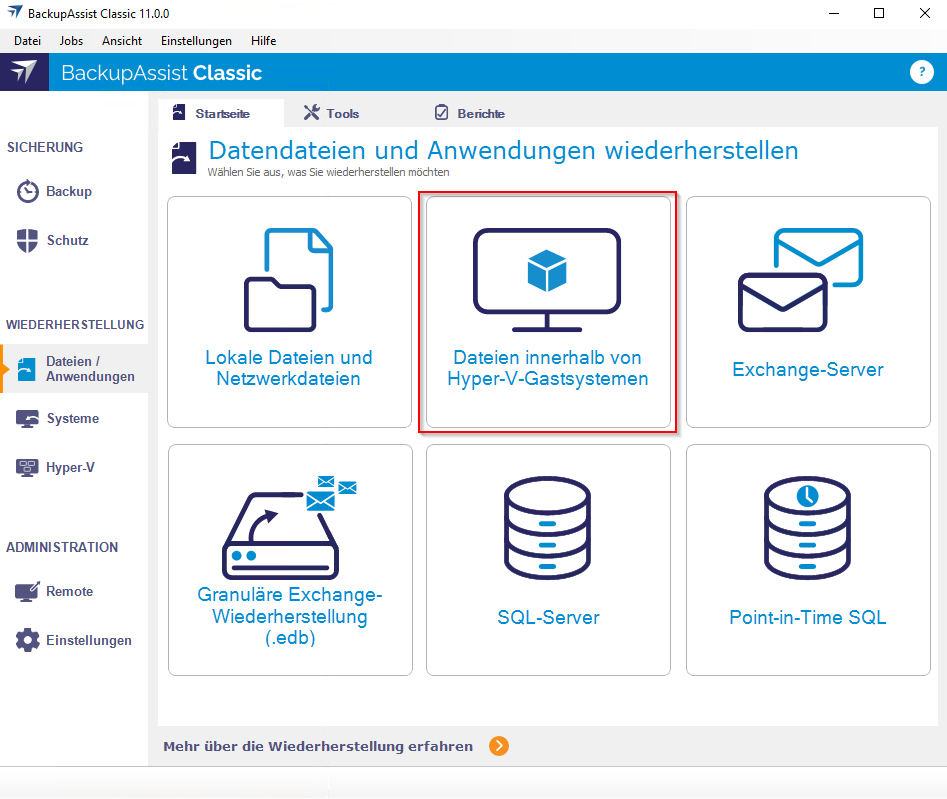The width and height of the screenshot is (947, 799).
Task: Switch to the Berichte tab
Action: 469,113
